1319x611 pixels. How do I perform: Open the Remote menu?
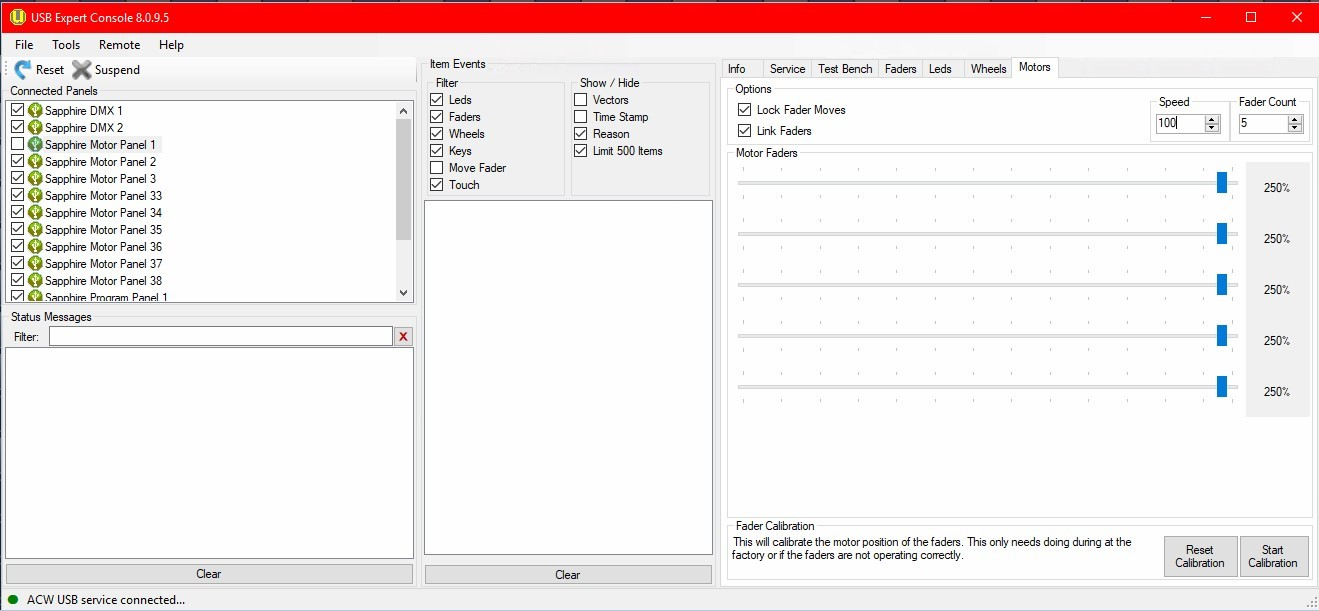[119, 45]
